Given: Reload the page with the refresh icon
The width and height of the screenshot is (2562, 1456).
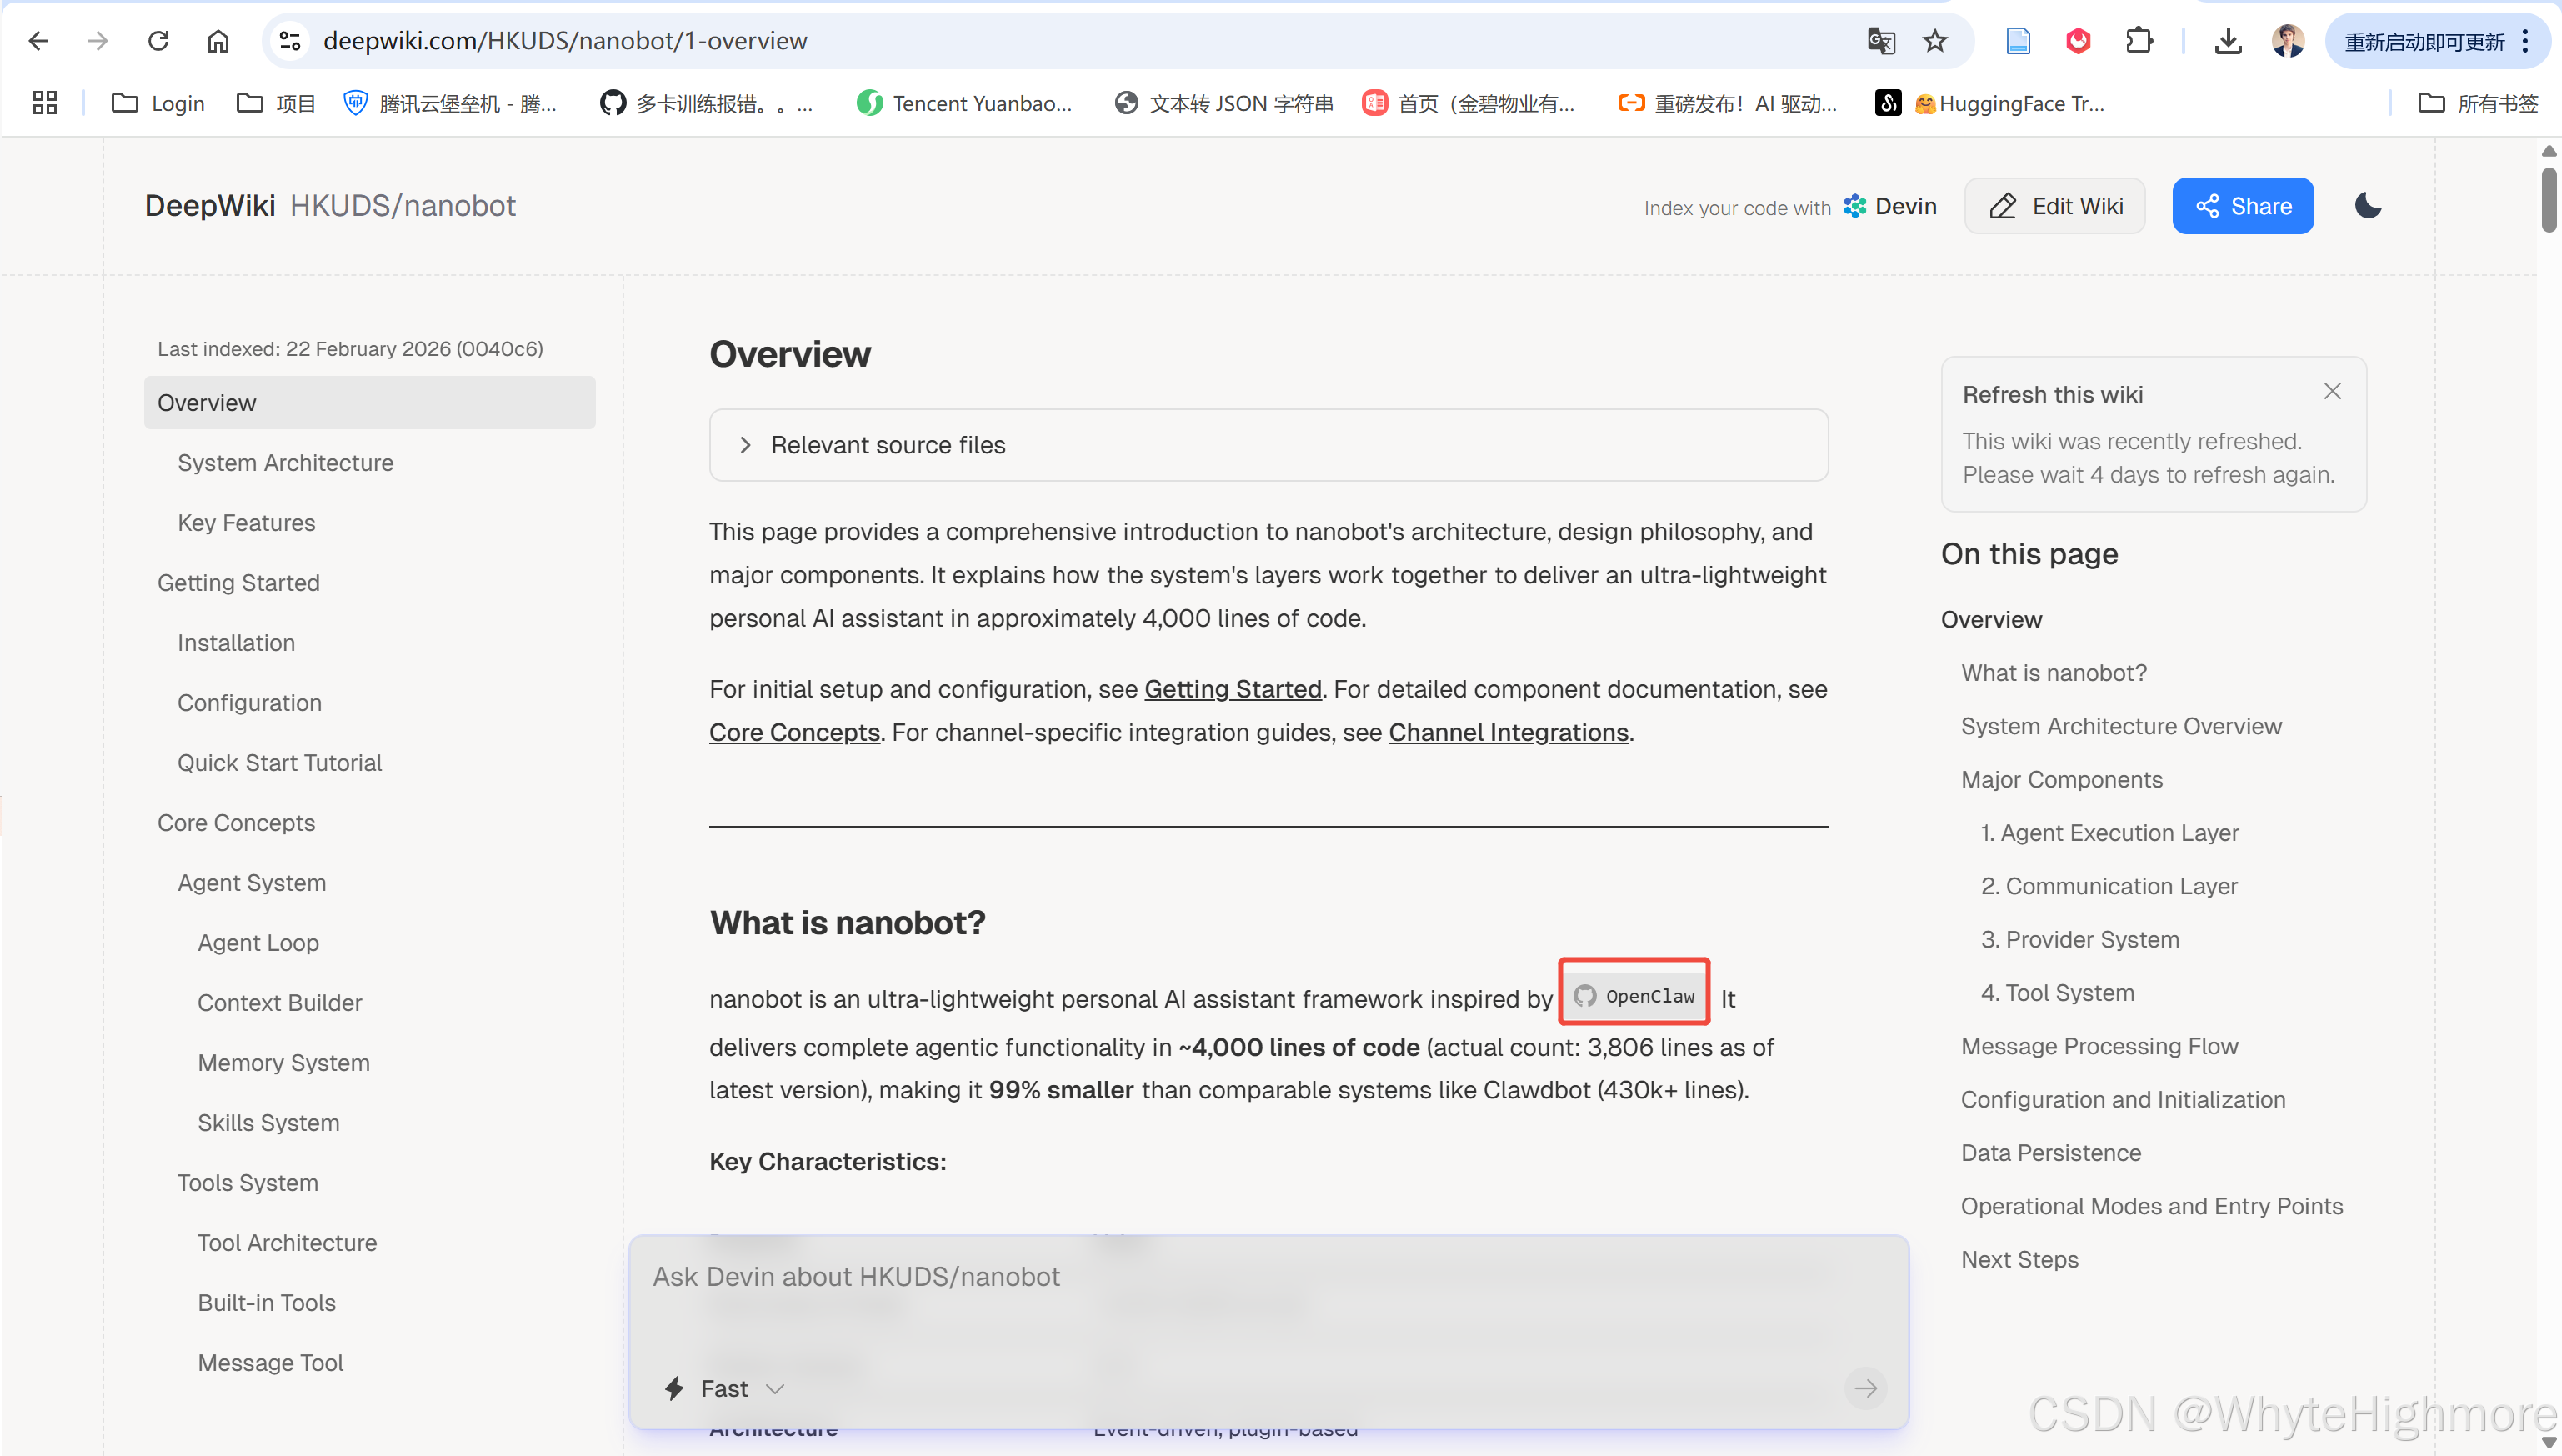Looking at the screenshot, I should [x=158, y=41].
